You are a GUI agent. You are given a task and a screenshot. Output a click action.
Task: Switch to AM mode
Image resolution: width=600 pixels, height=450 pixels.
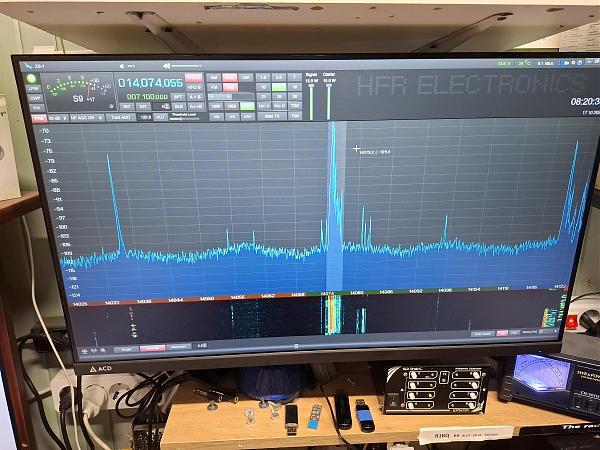[214, 77]
